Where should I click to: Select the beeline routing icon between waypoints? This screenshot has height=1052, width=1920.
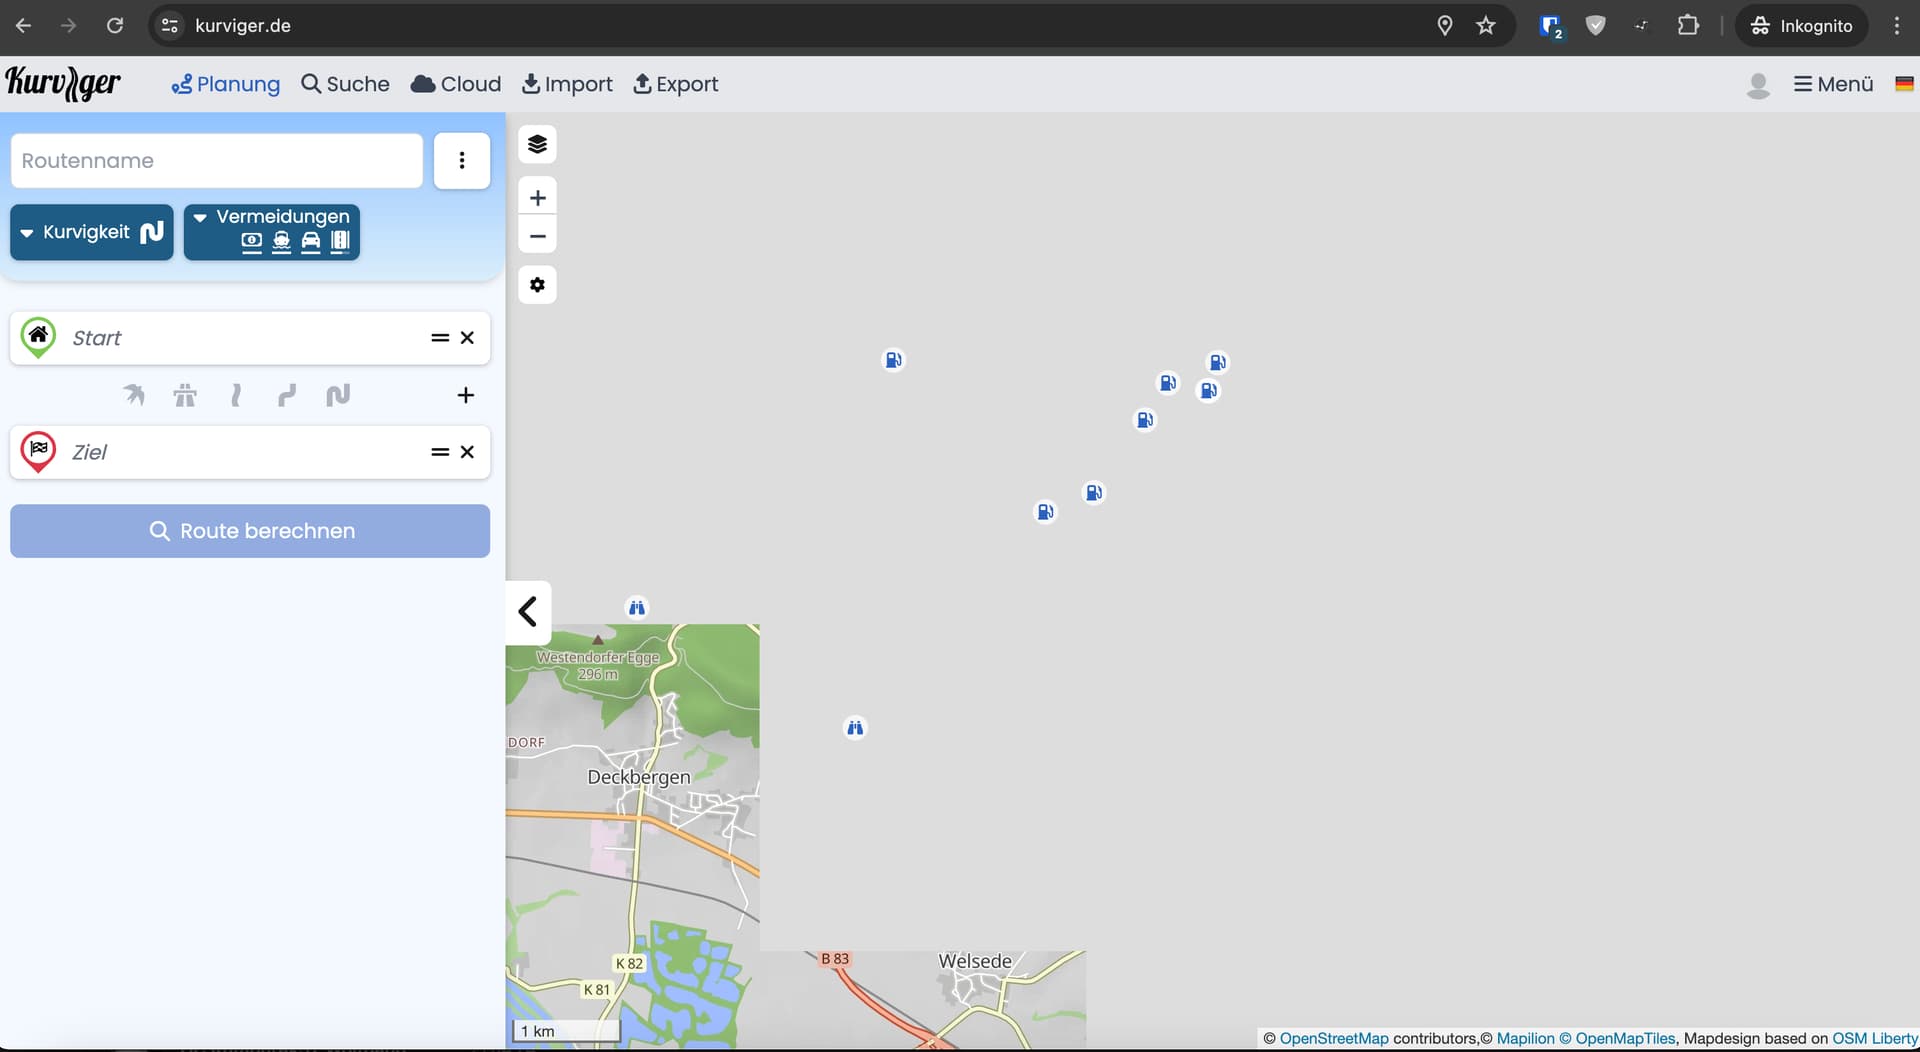tap(133, 395)
